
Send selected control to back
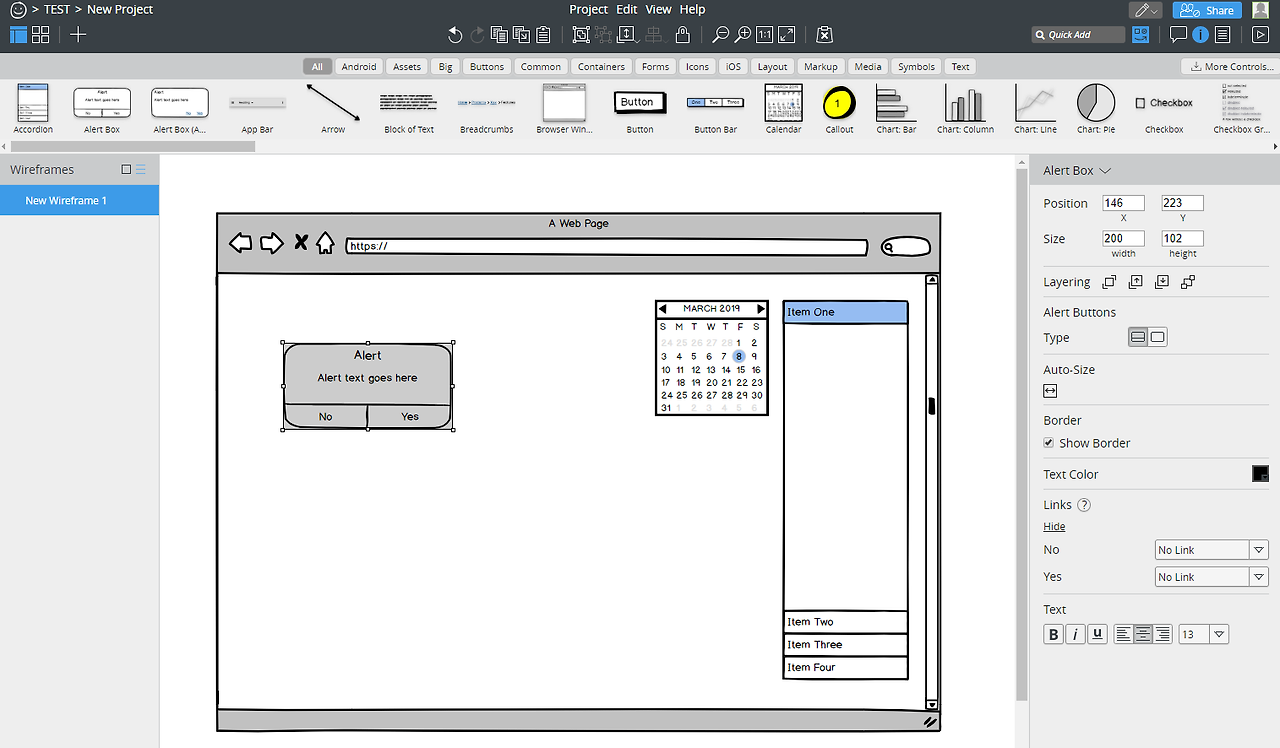(x=1188, y=282)
